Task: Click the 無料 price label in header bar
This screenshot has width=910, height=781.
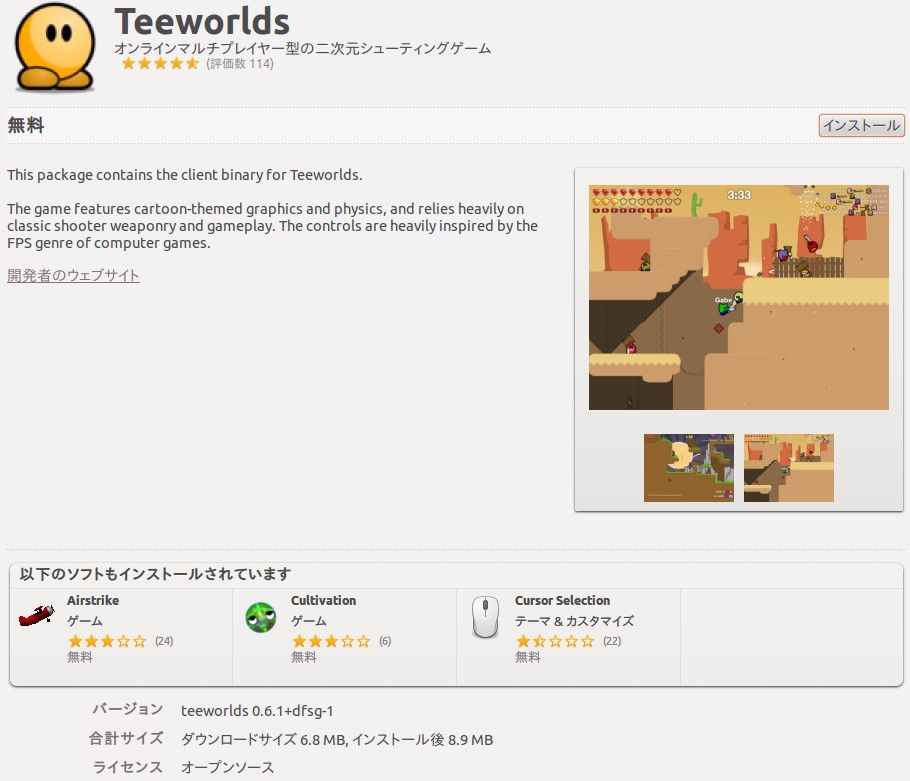Action: click(26, 125)
